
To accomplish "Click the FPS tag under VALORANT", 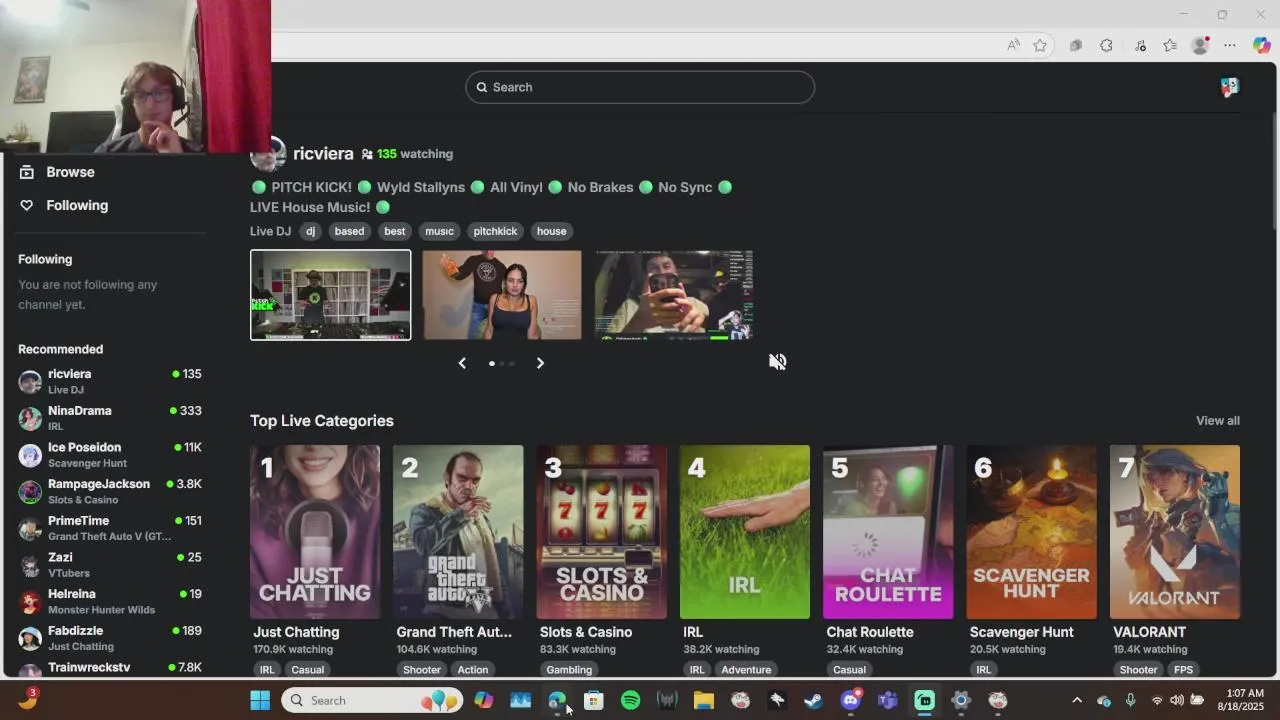I will (1183, 670).
